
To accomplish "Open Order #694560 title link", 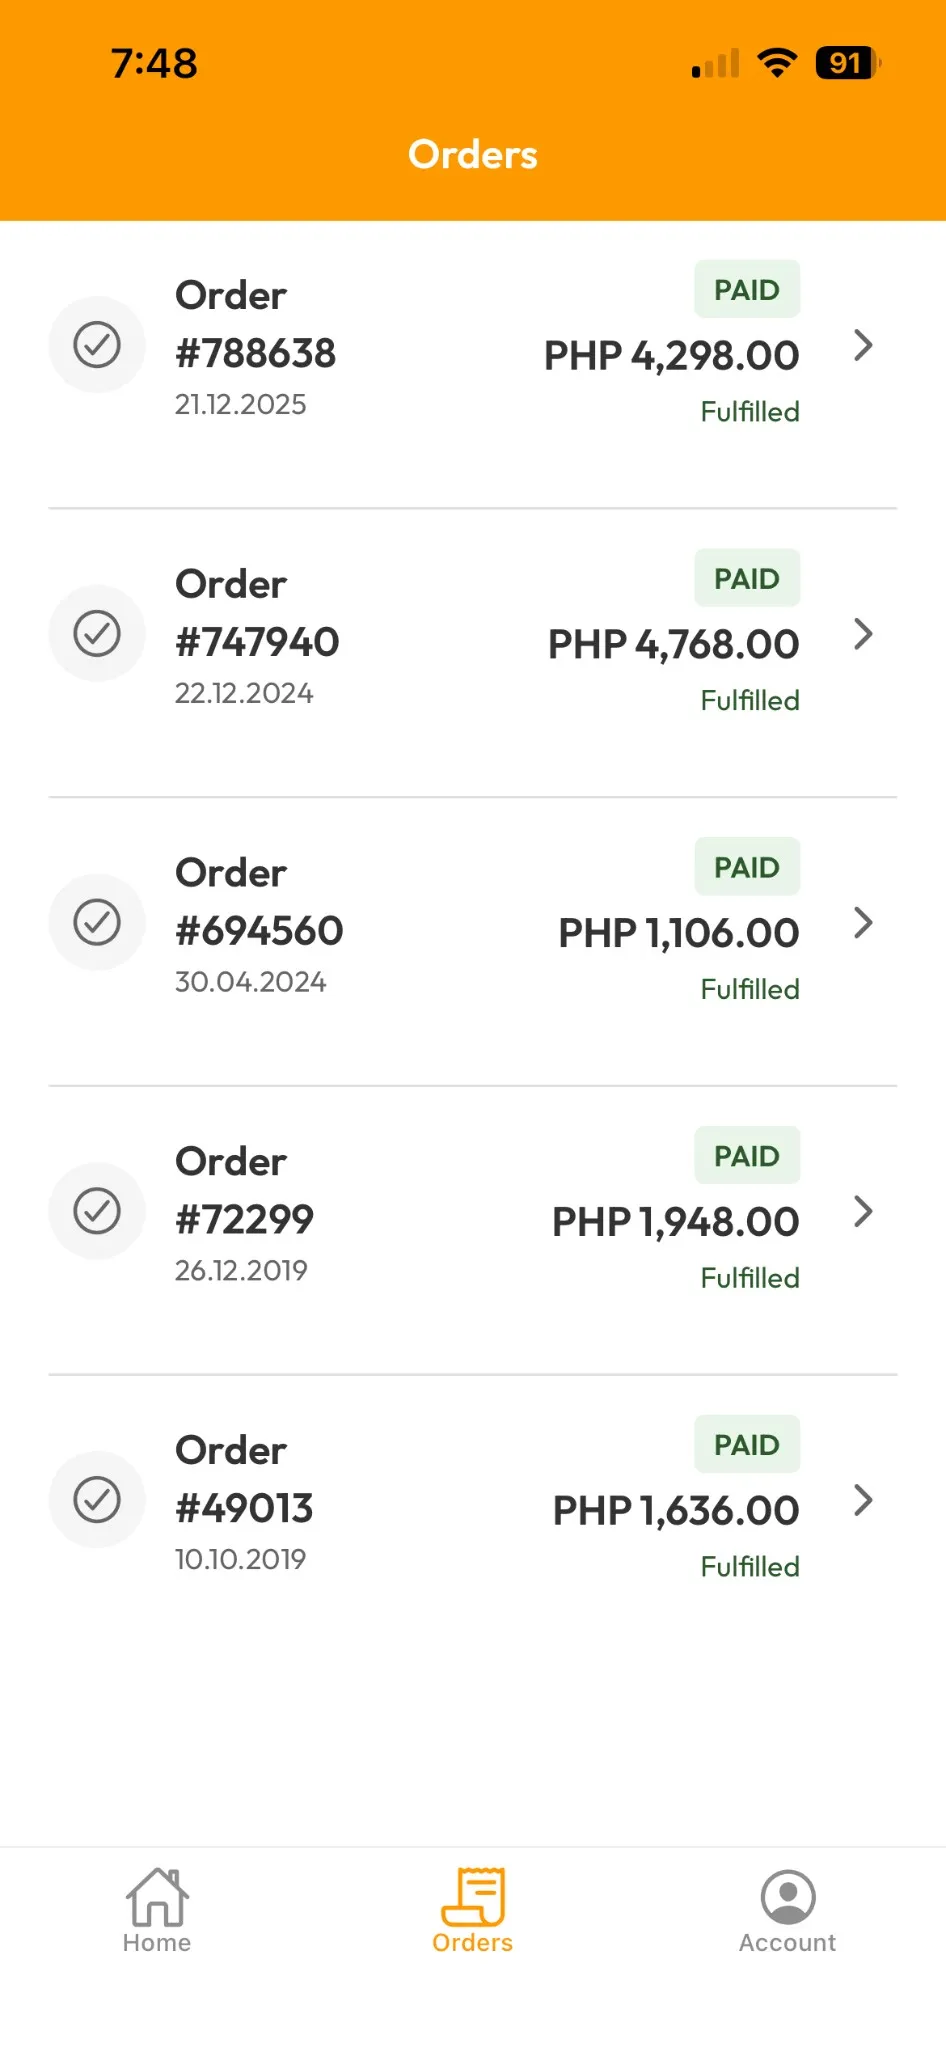I will 259,902.
